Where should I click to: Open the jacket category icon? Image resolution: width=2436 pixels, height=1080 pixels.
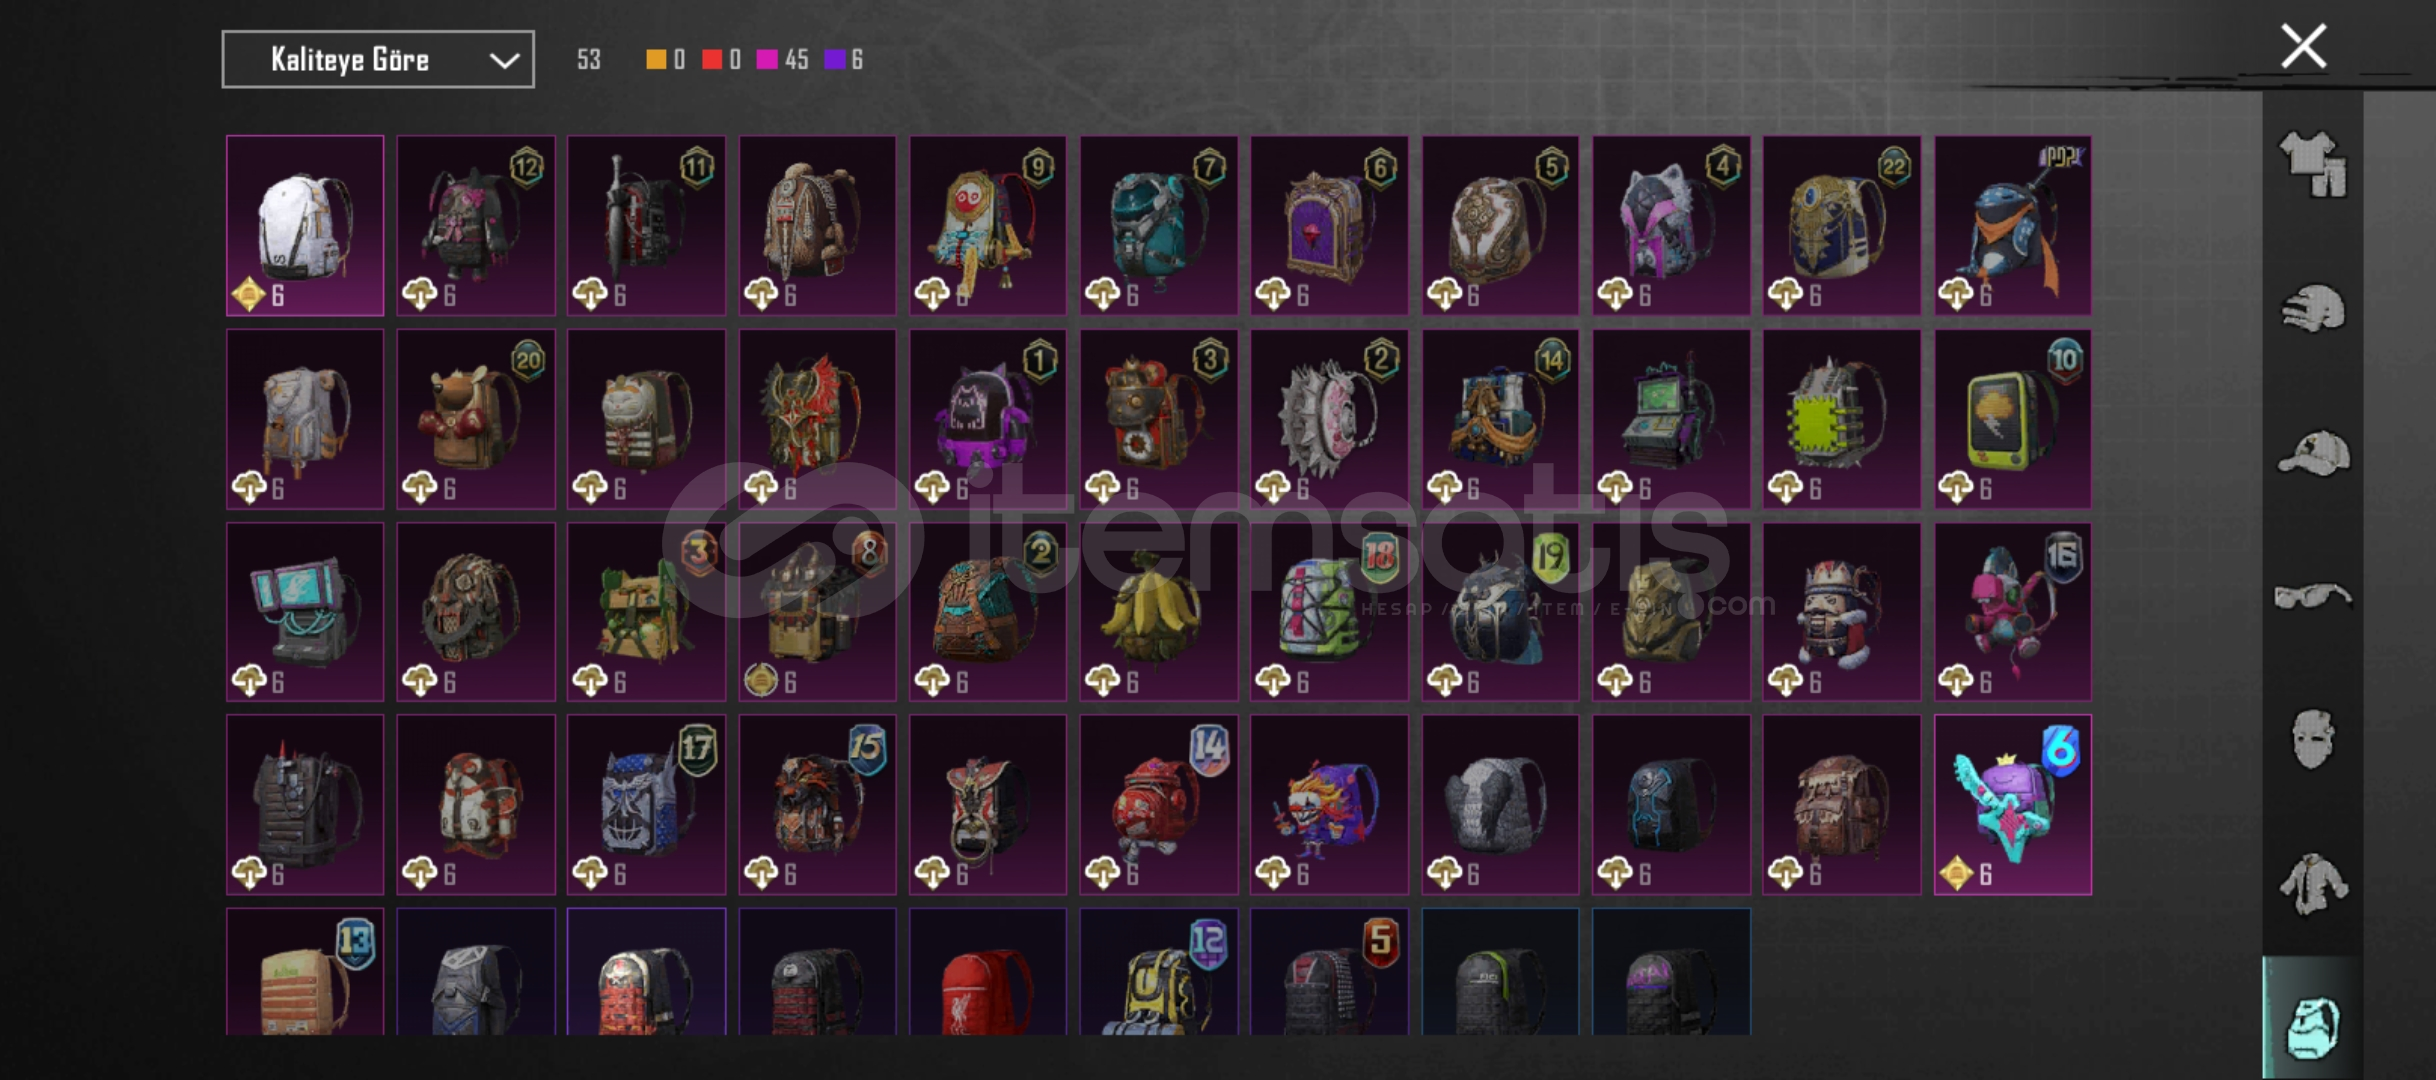click(x=2313, y=883)
